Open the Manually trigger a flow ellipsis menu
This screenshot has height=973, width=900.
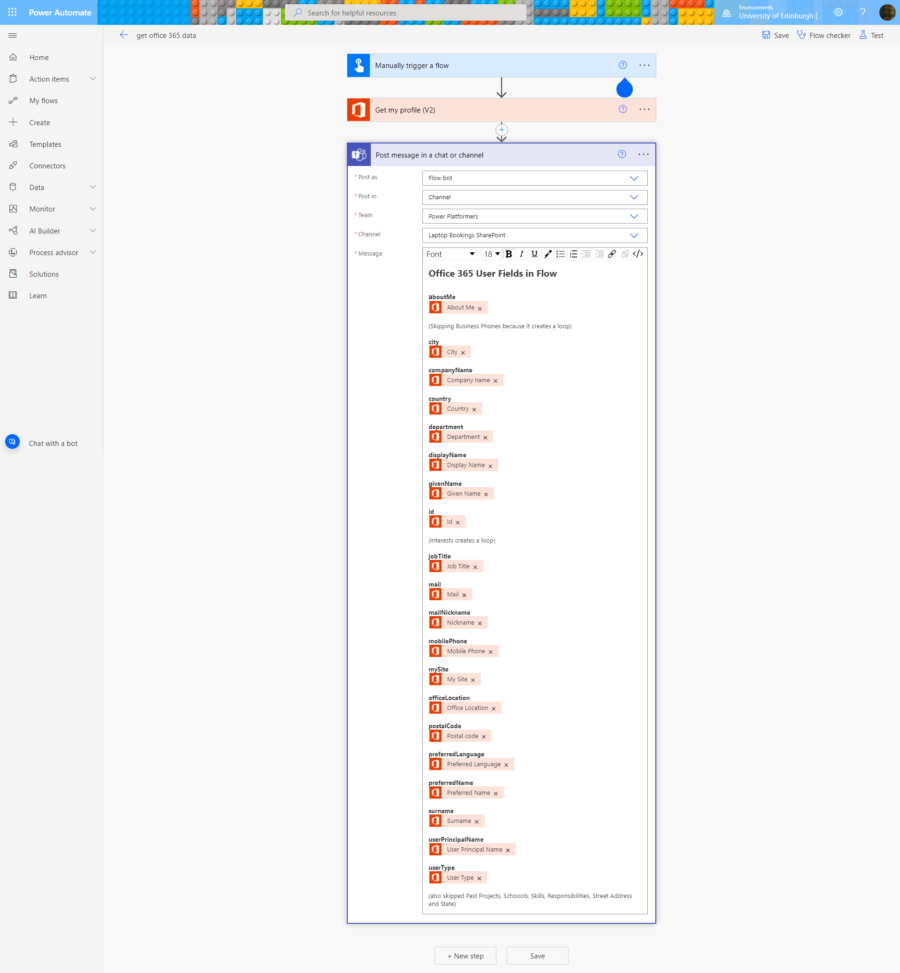(x=644, y=64)
